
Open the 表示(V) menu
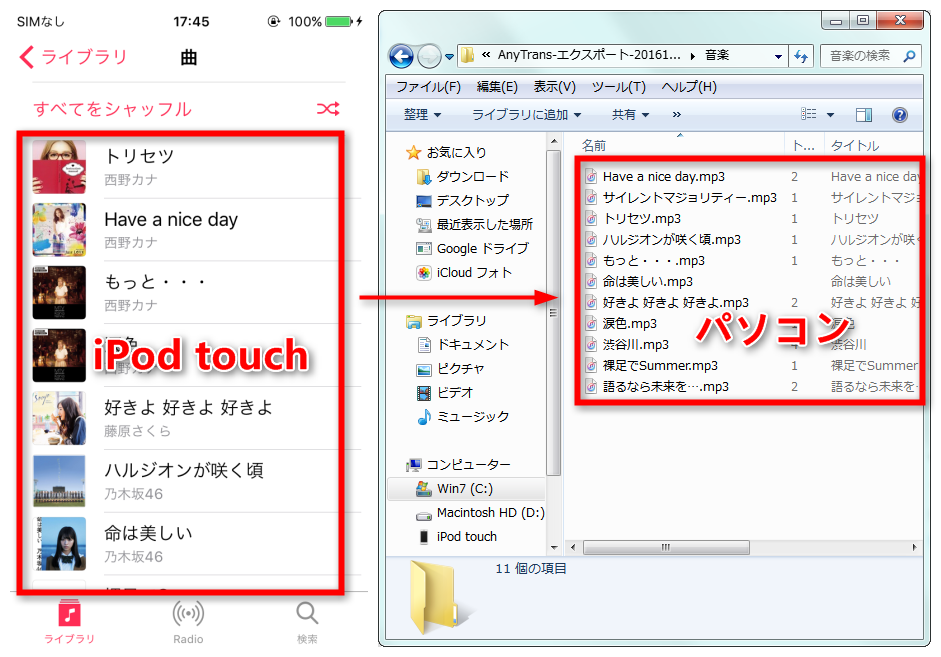click(555, 87)
